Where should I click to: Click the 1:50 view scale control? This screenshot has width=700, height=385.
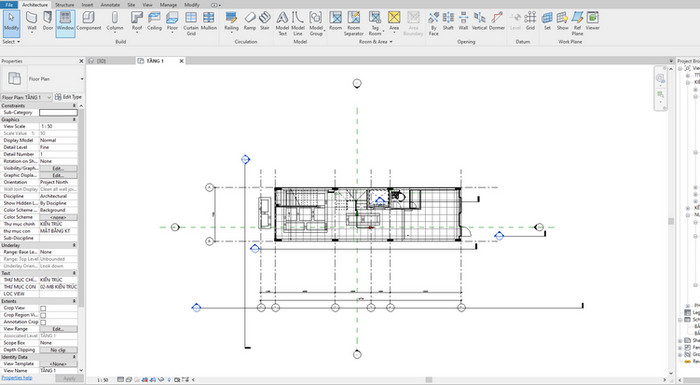coord(103,380)
